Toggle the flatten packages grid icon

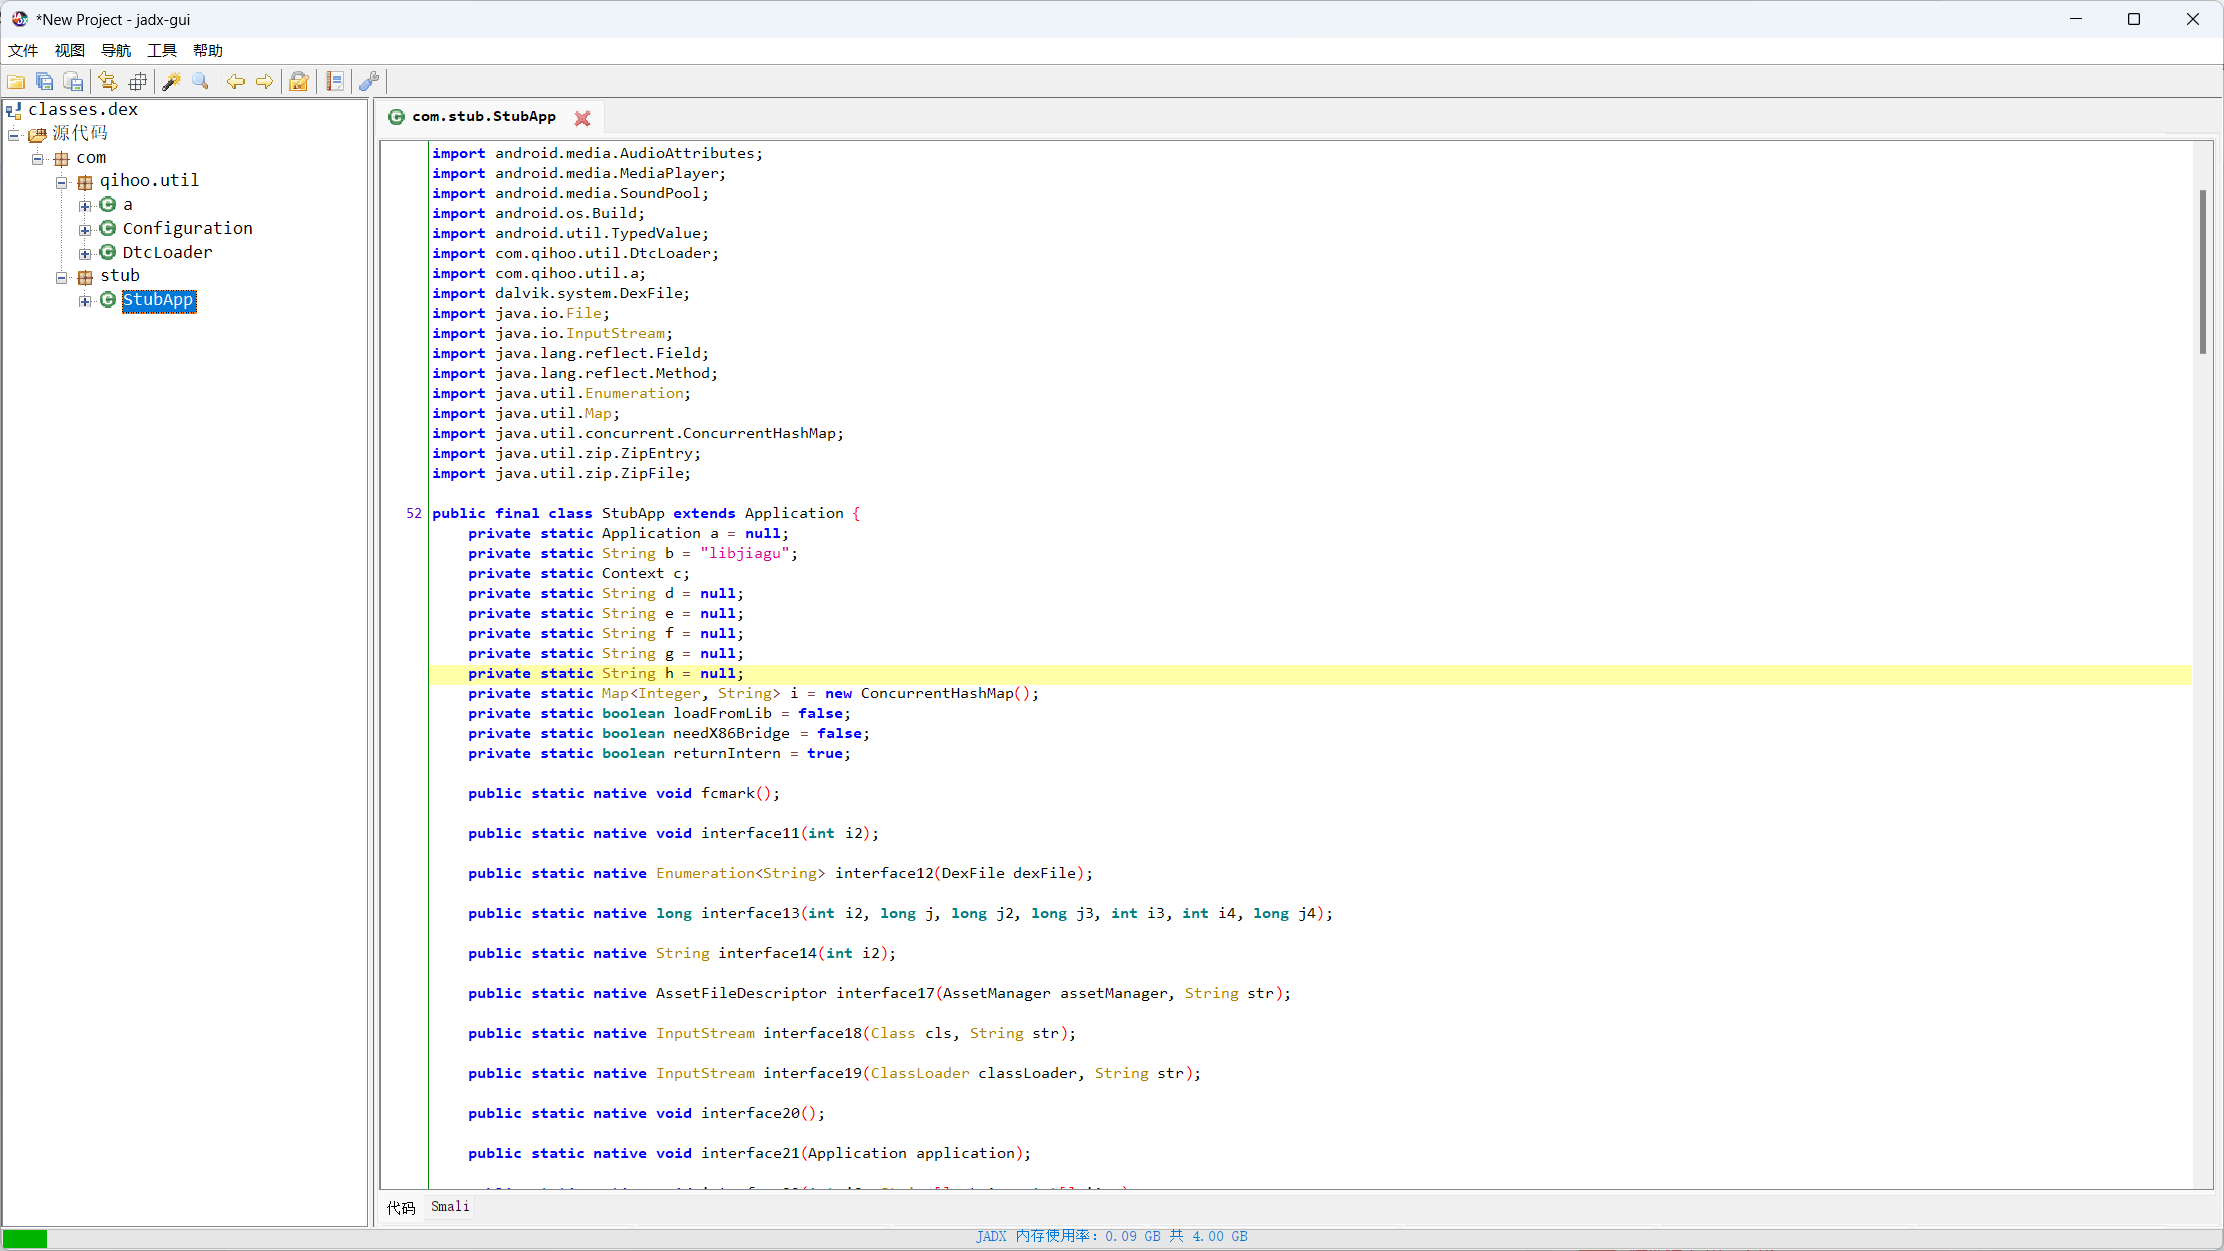(x=138, y=82)
